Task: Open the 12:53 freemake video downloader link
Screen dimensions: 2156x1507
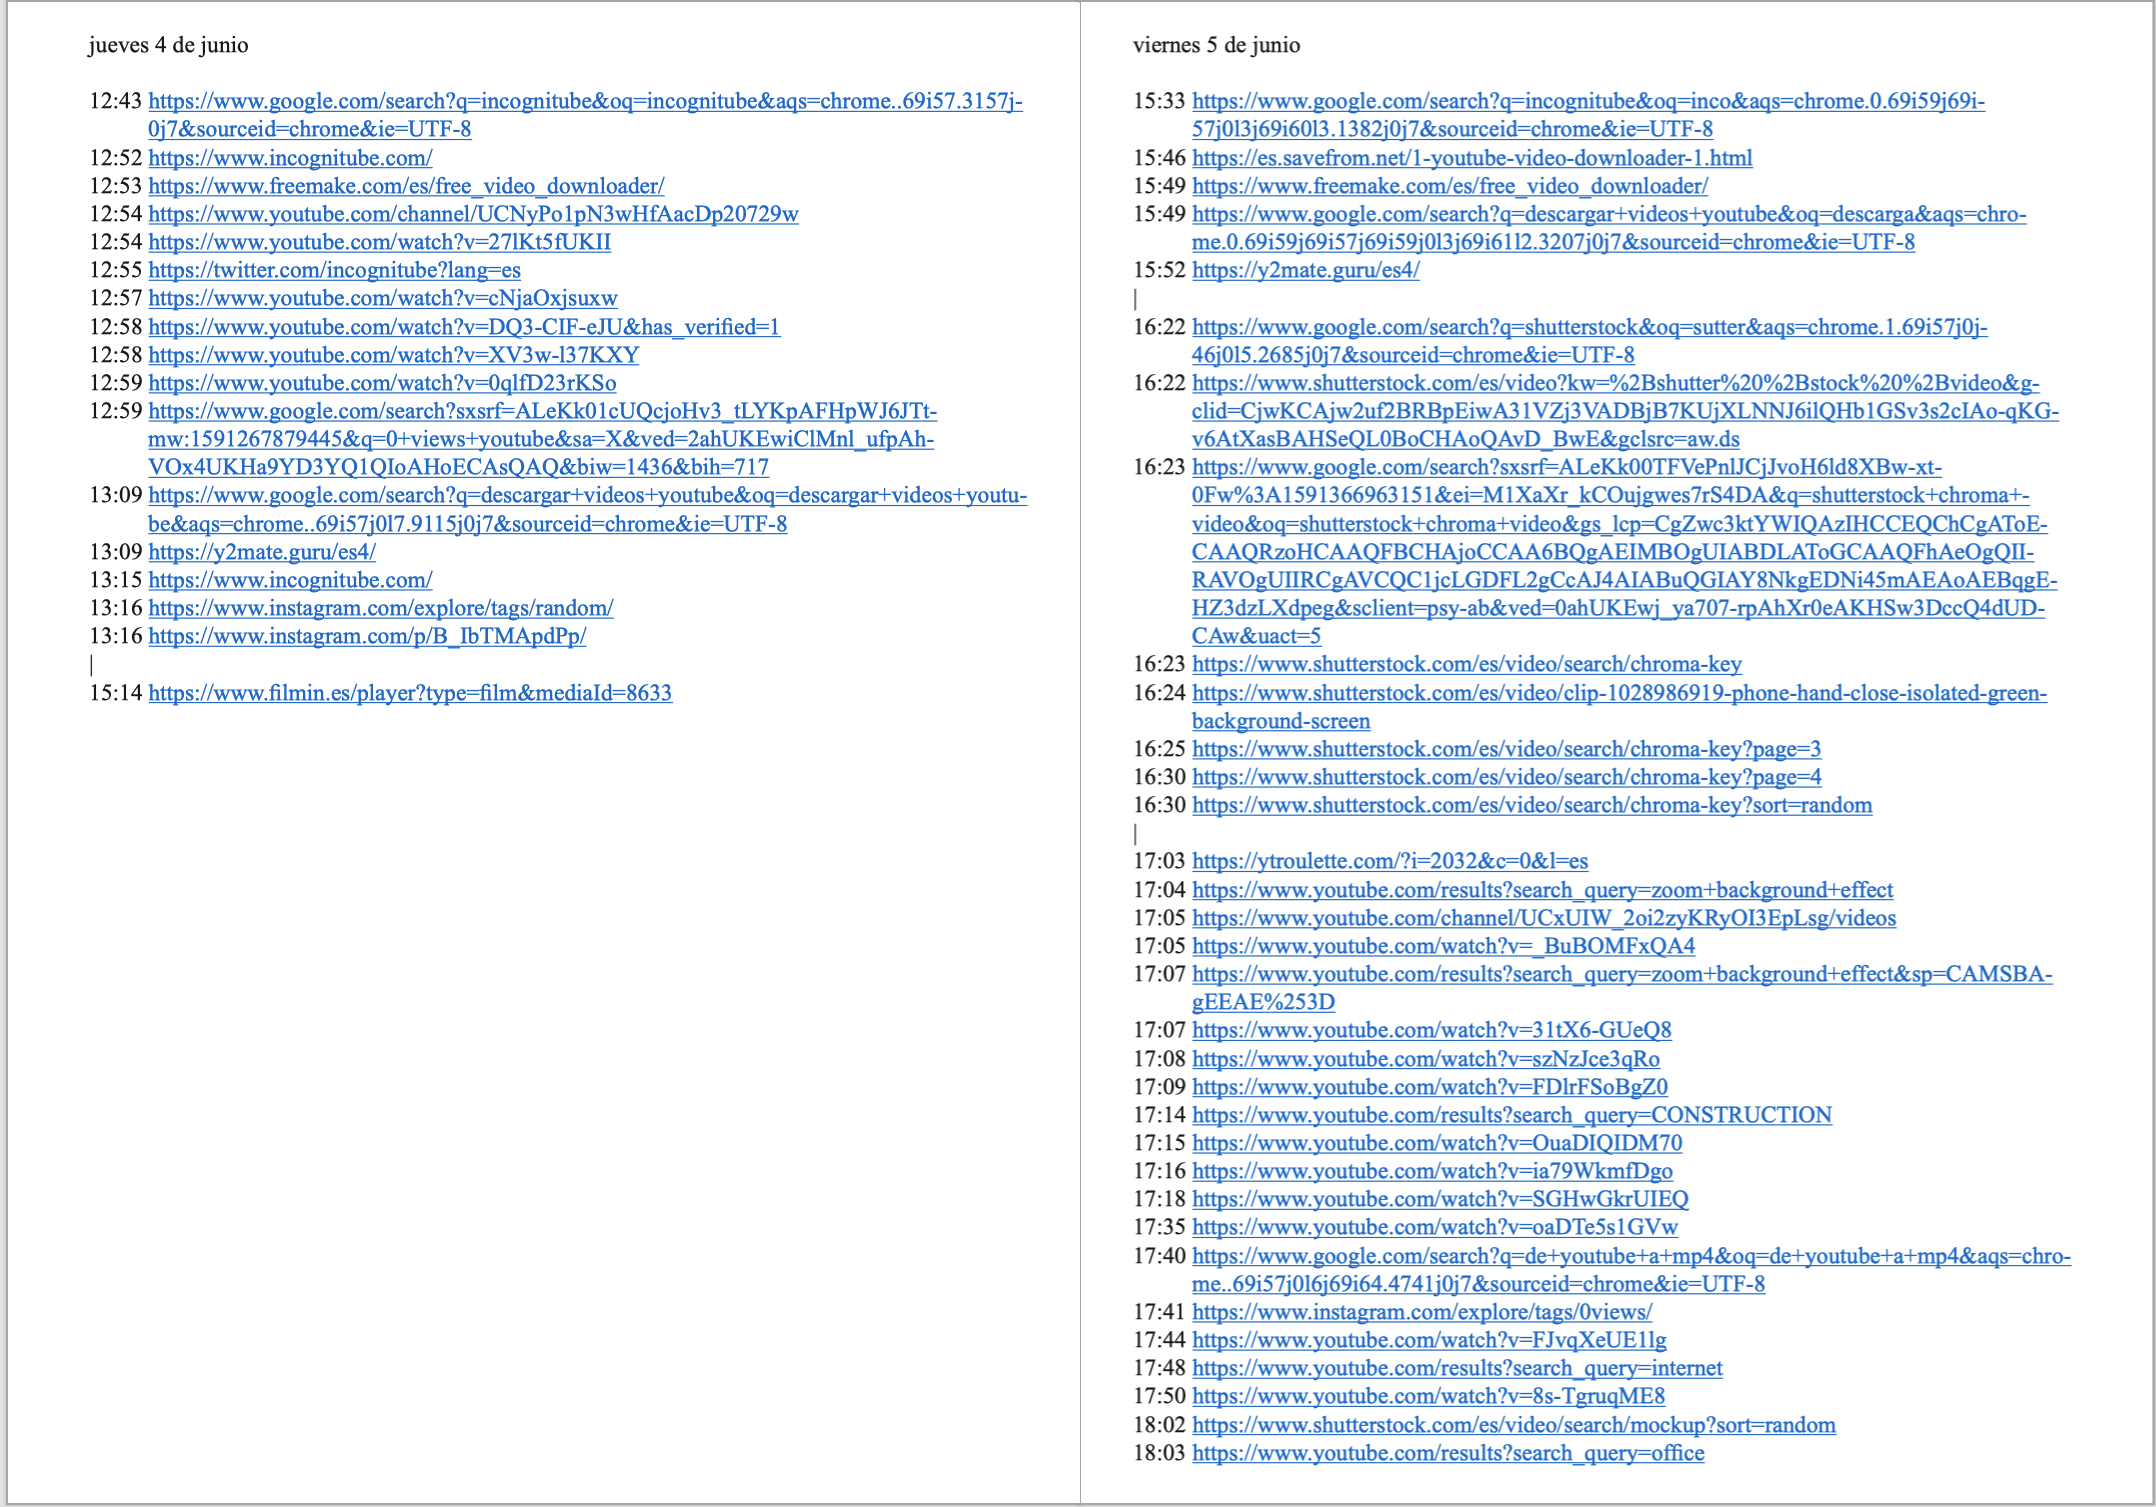Action: point(406,186)
